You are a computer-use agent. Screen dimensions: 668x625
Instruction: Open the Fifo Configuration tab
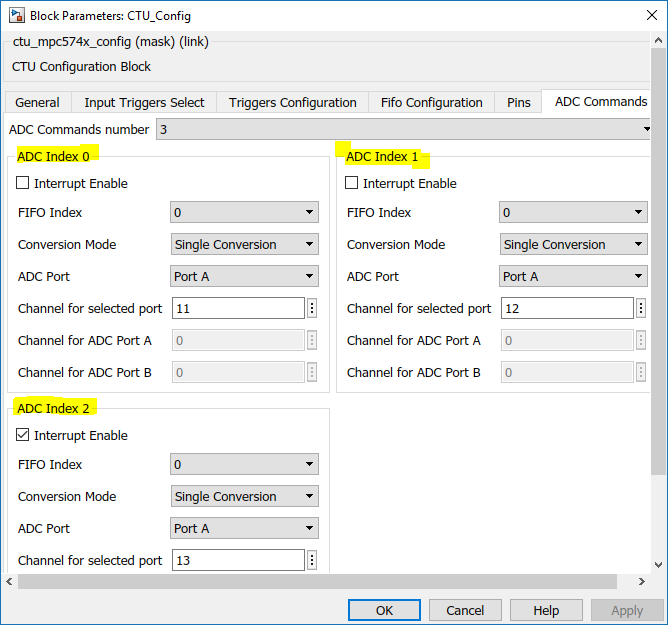point(432,102)
